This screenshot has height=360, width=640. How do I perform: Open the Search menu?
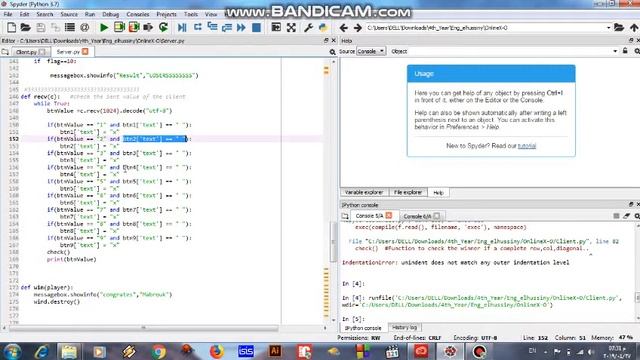[44, 14]
